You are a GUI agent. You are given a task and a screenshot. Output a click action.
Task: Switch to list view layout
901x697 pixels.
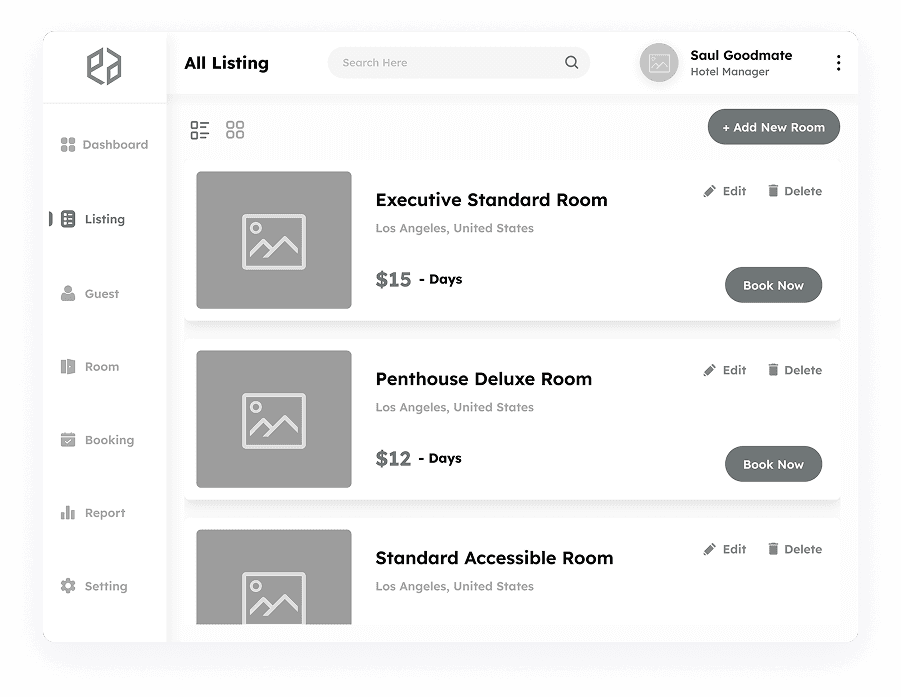point(199,129)
